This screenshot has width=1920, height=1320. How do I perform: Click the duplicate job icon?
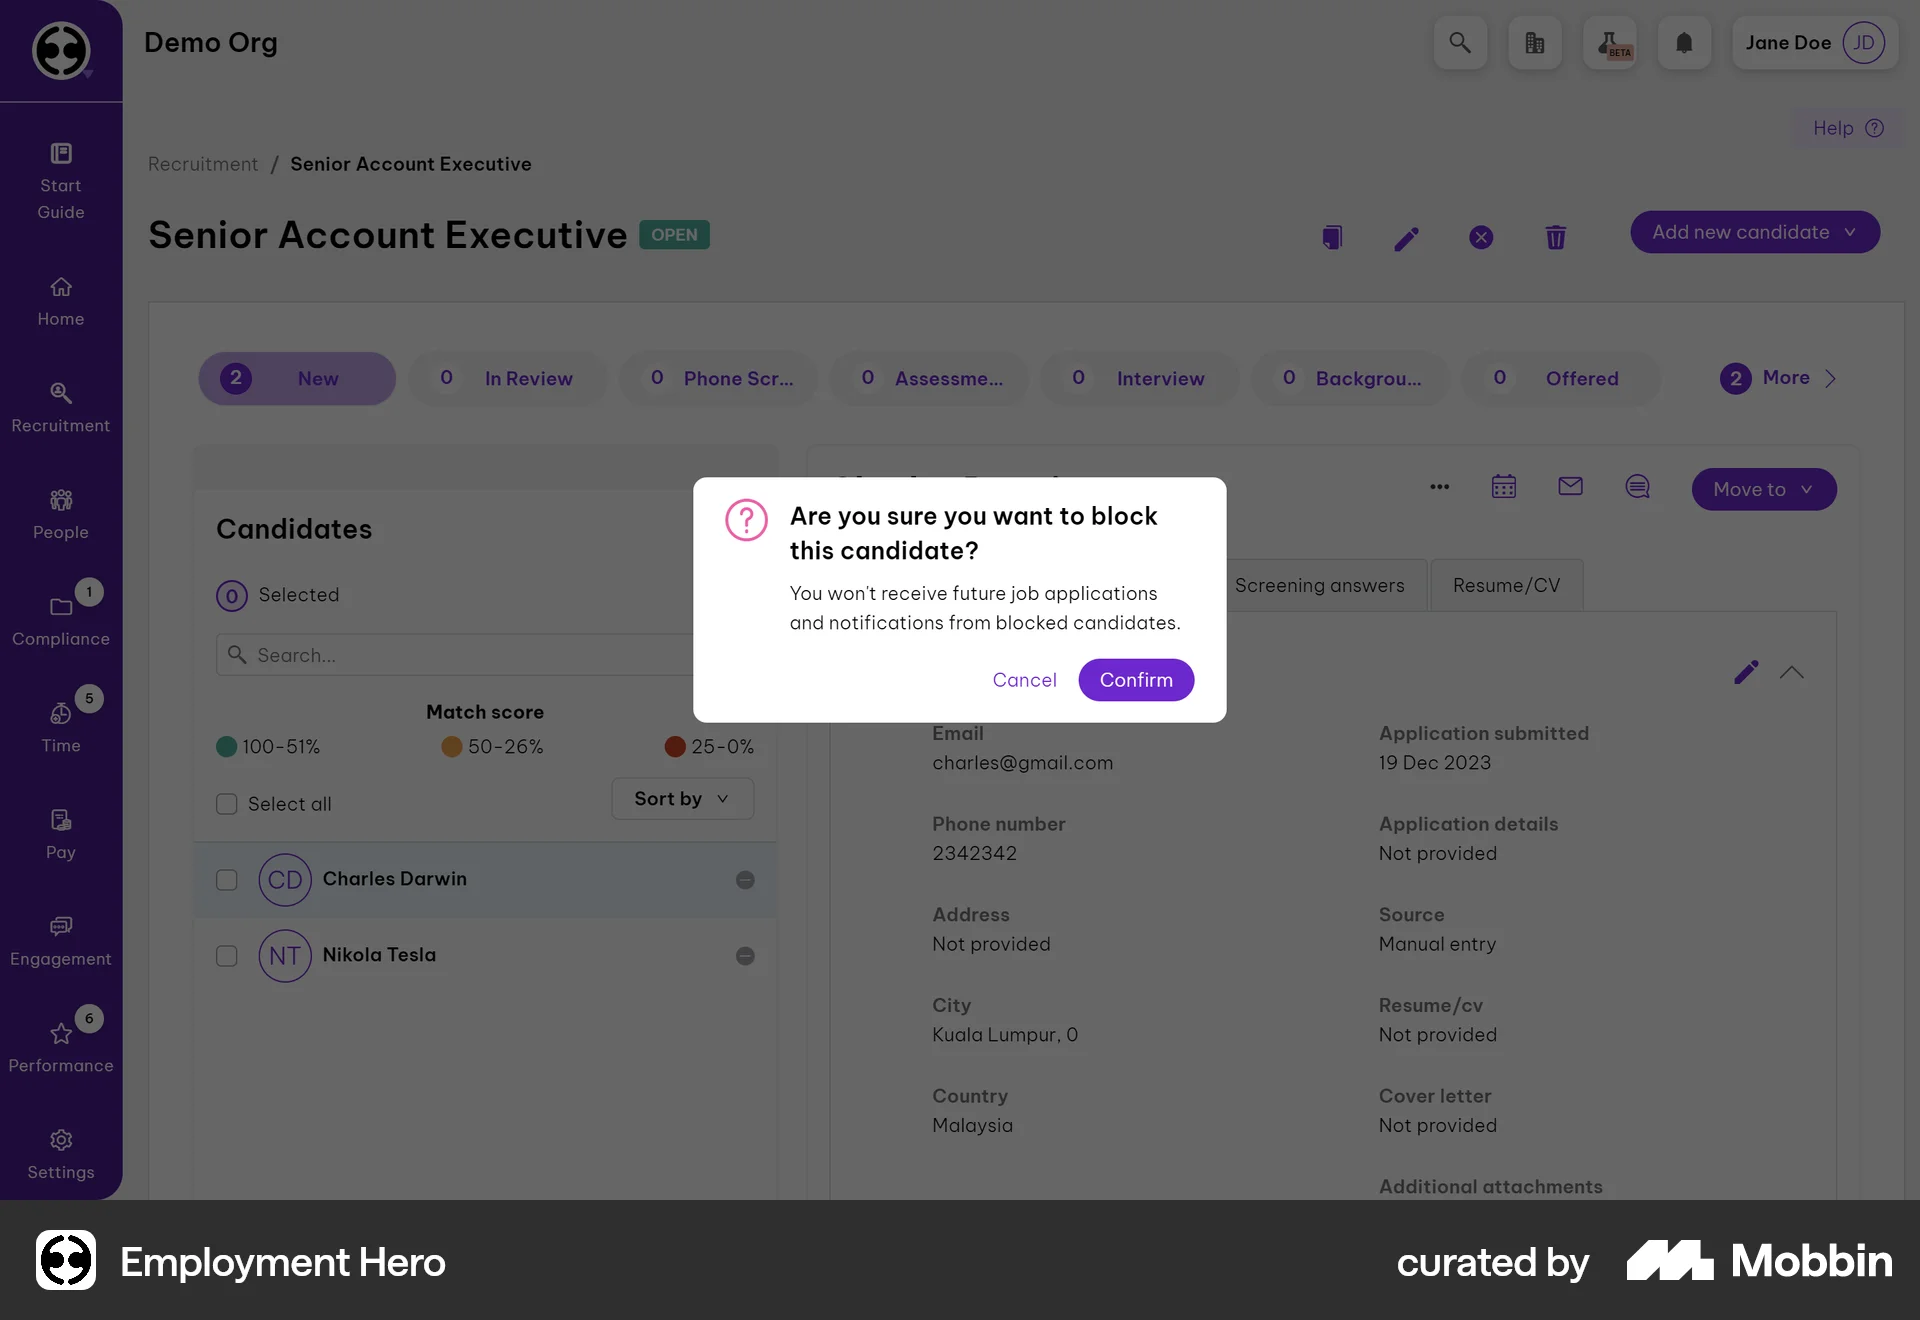pyautogui.click(x=1331, y=237)
